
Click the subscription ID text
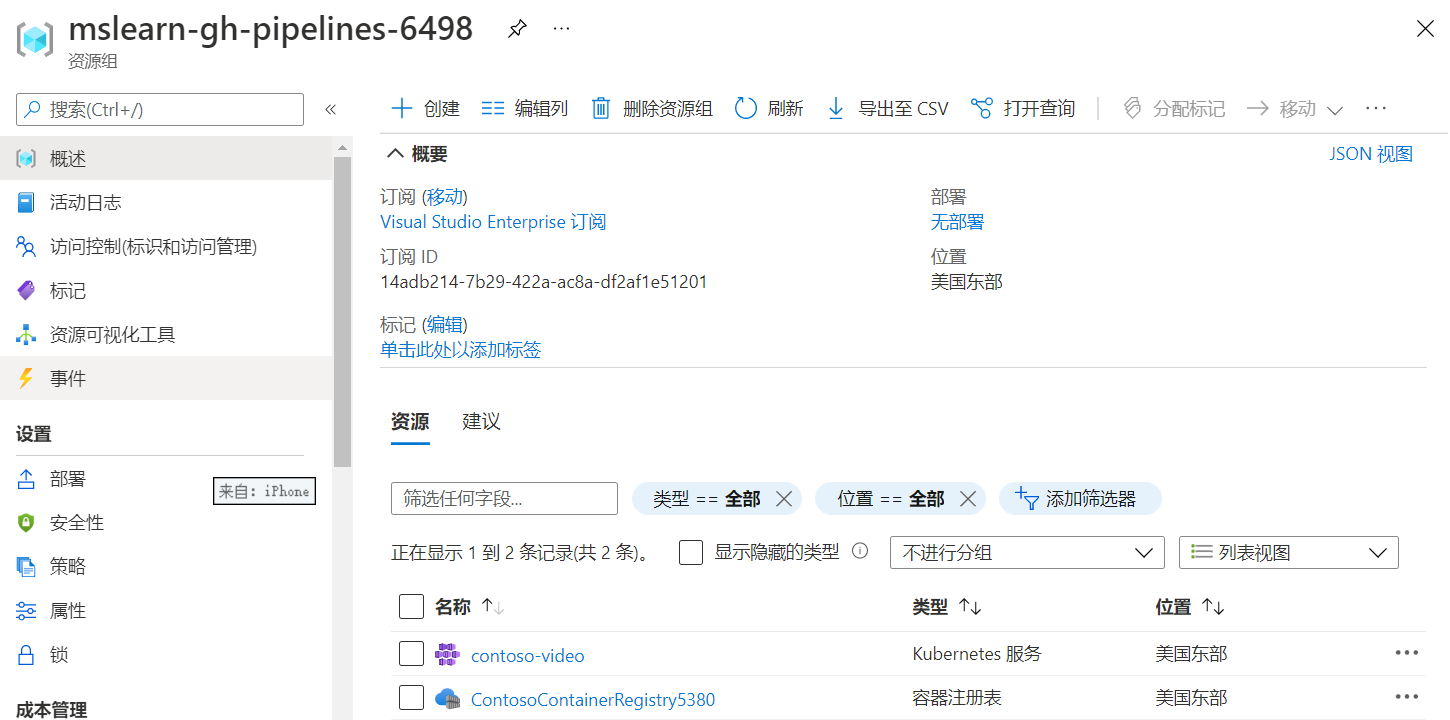point(543,282)
